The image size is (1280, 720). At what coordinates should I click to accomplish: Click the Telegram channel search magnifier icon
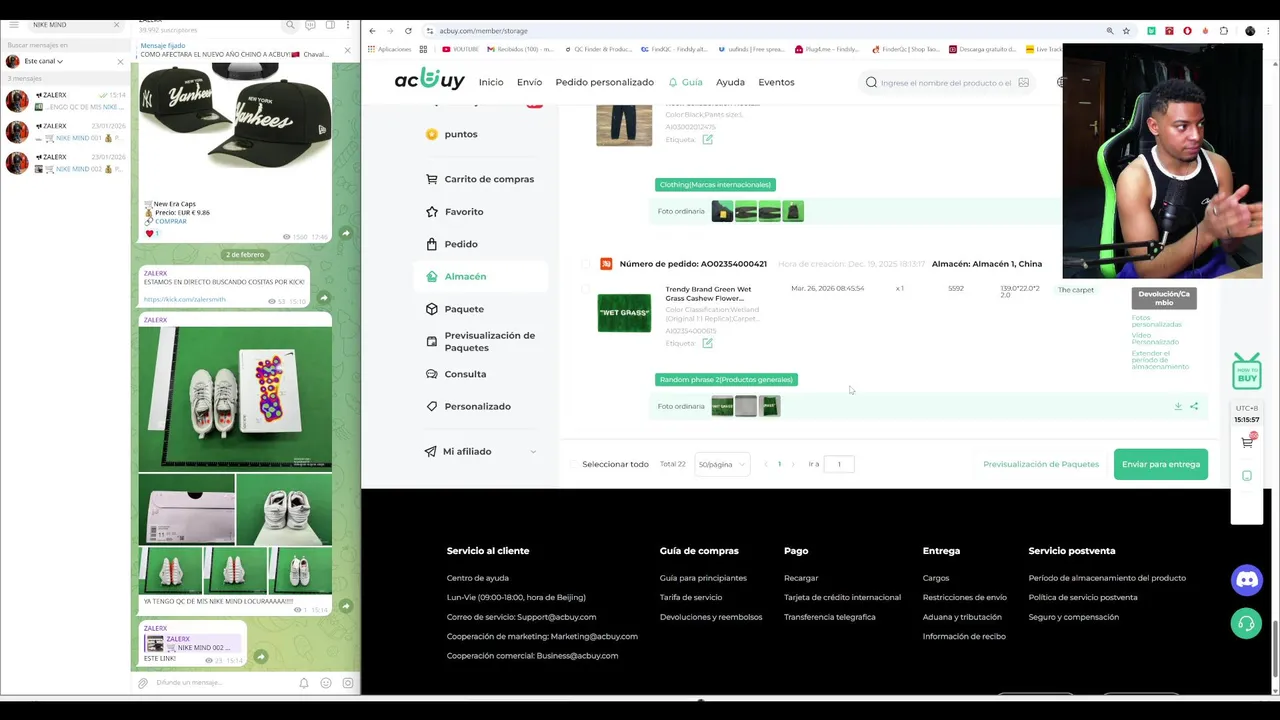pyautogui.click(x=290, y=25)
